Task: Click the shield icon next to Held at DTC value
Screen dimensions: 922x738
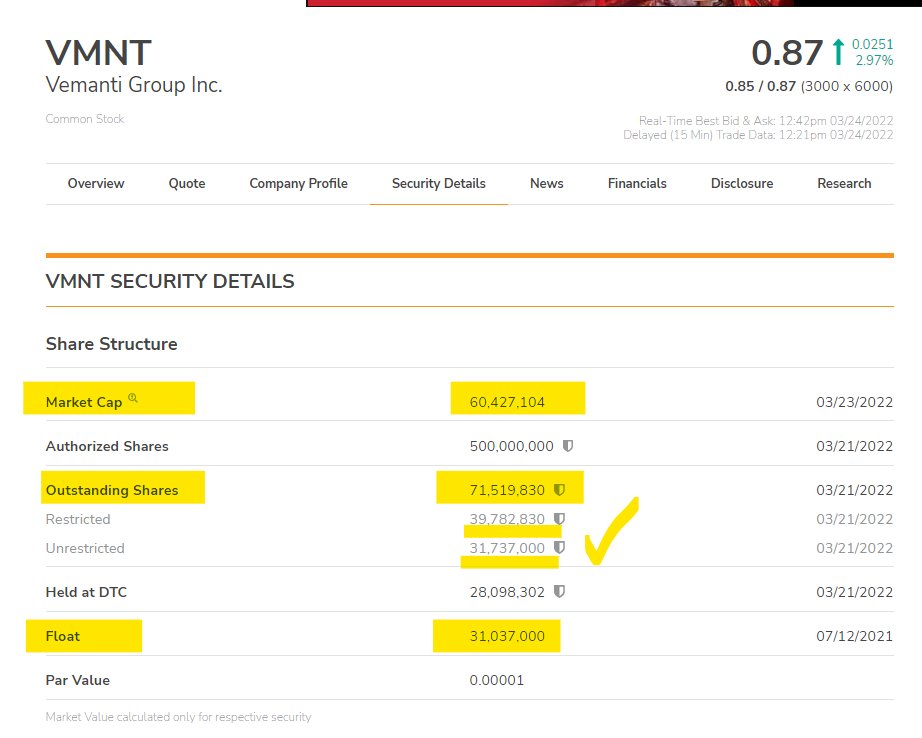Action: coord(559,592)
